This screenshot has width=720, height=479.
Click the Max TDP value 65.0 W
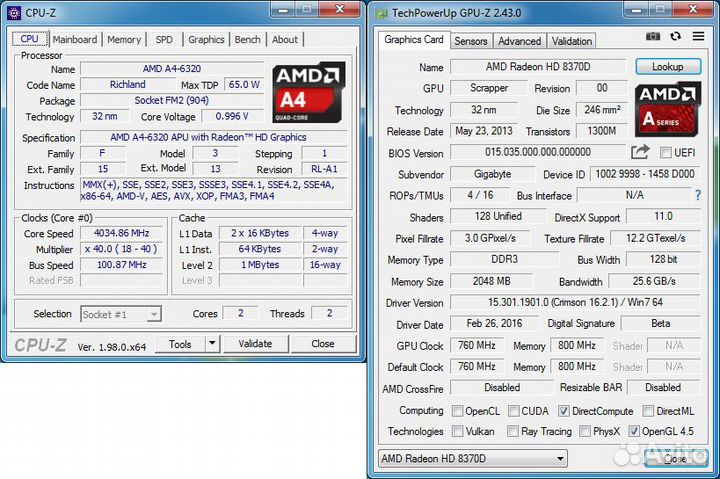pyautogui.click(x=244, y=85)
